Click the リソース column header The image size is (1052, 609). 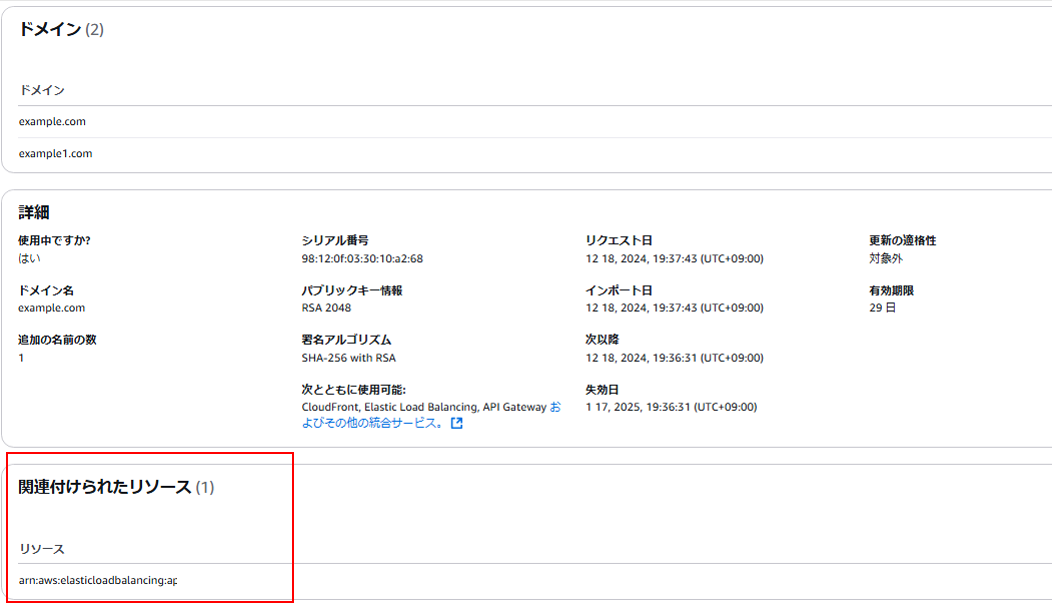[x=42, y=549]
